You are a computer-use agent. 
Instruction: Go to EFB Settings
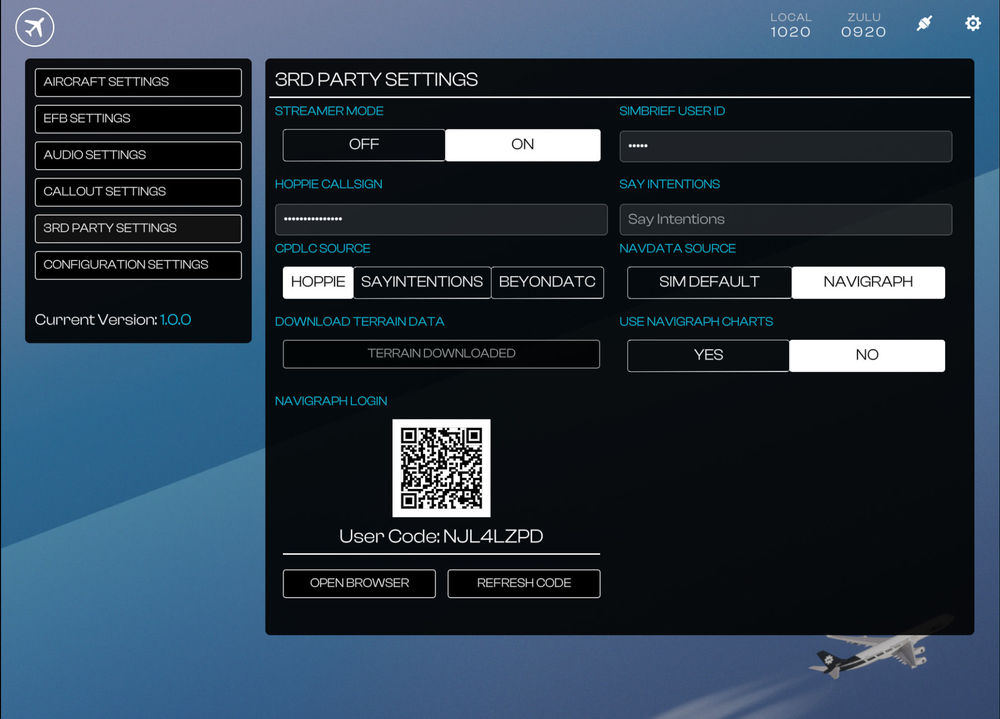coord(138,119)
